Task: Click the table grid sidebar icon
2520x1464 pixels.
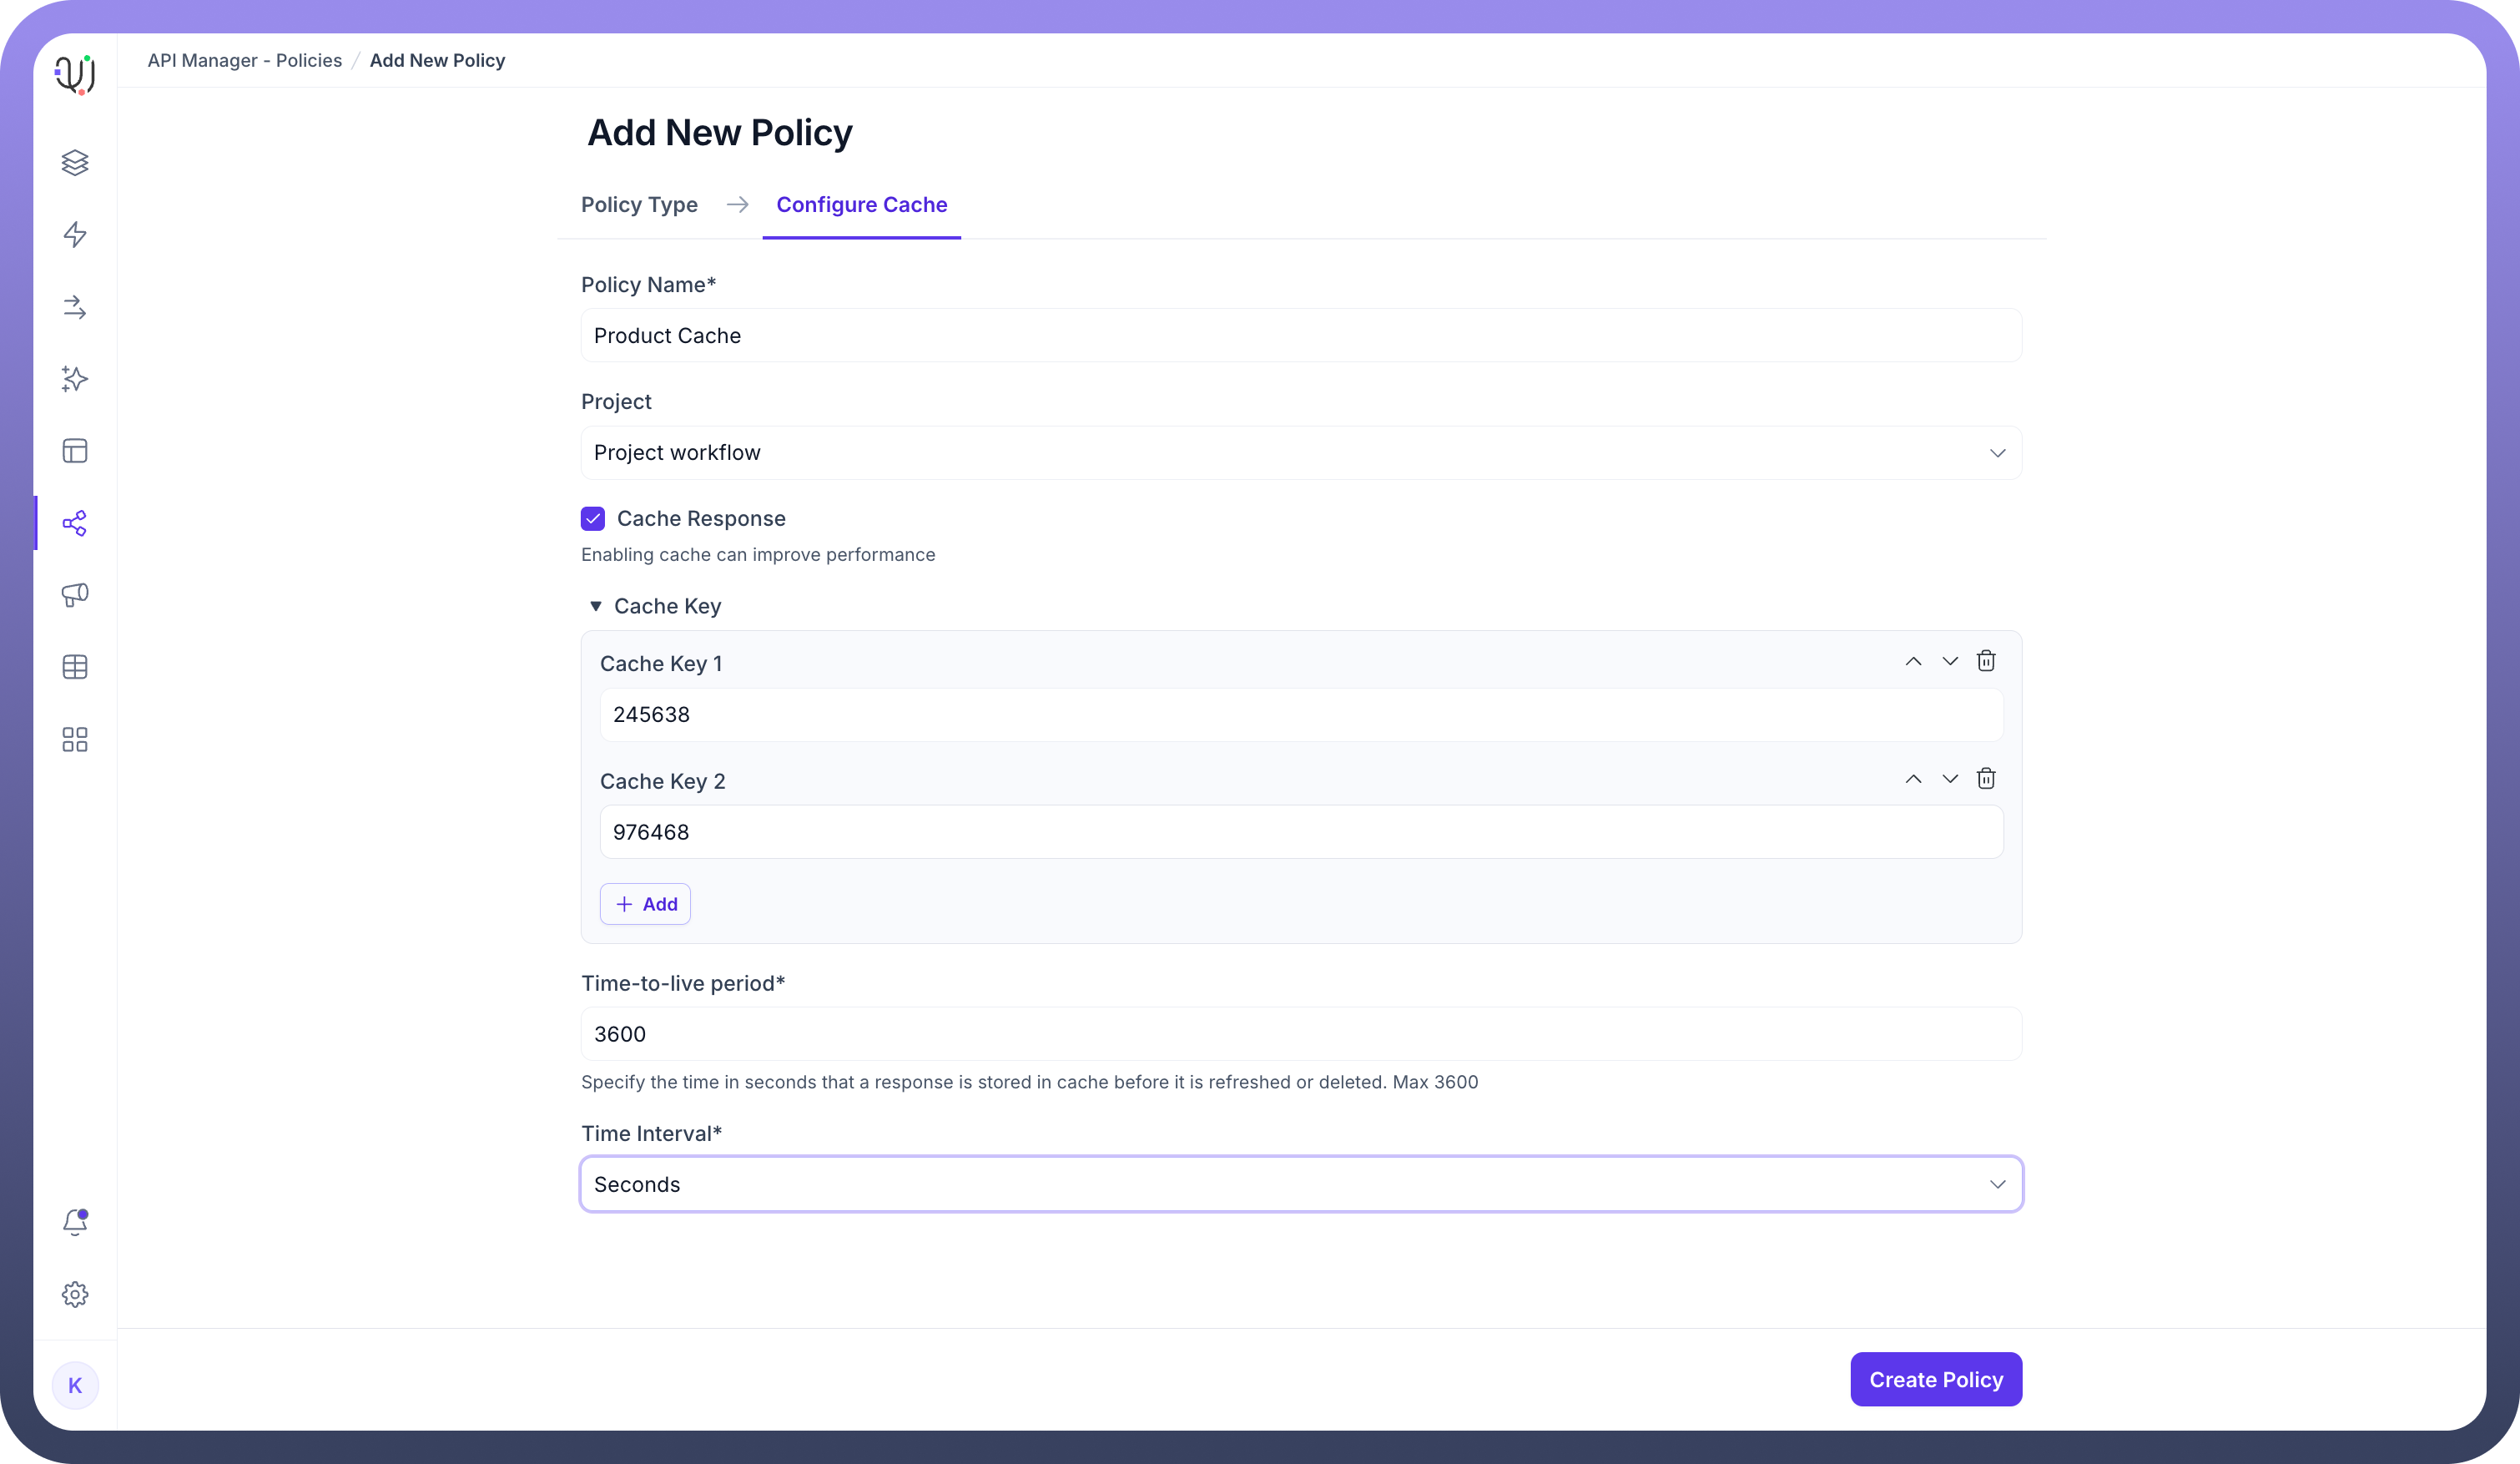Action: pyautogui.click(x=75, y=667)
